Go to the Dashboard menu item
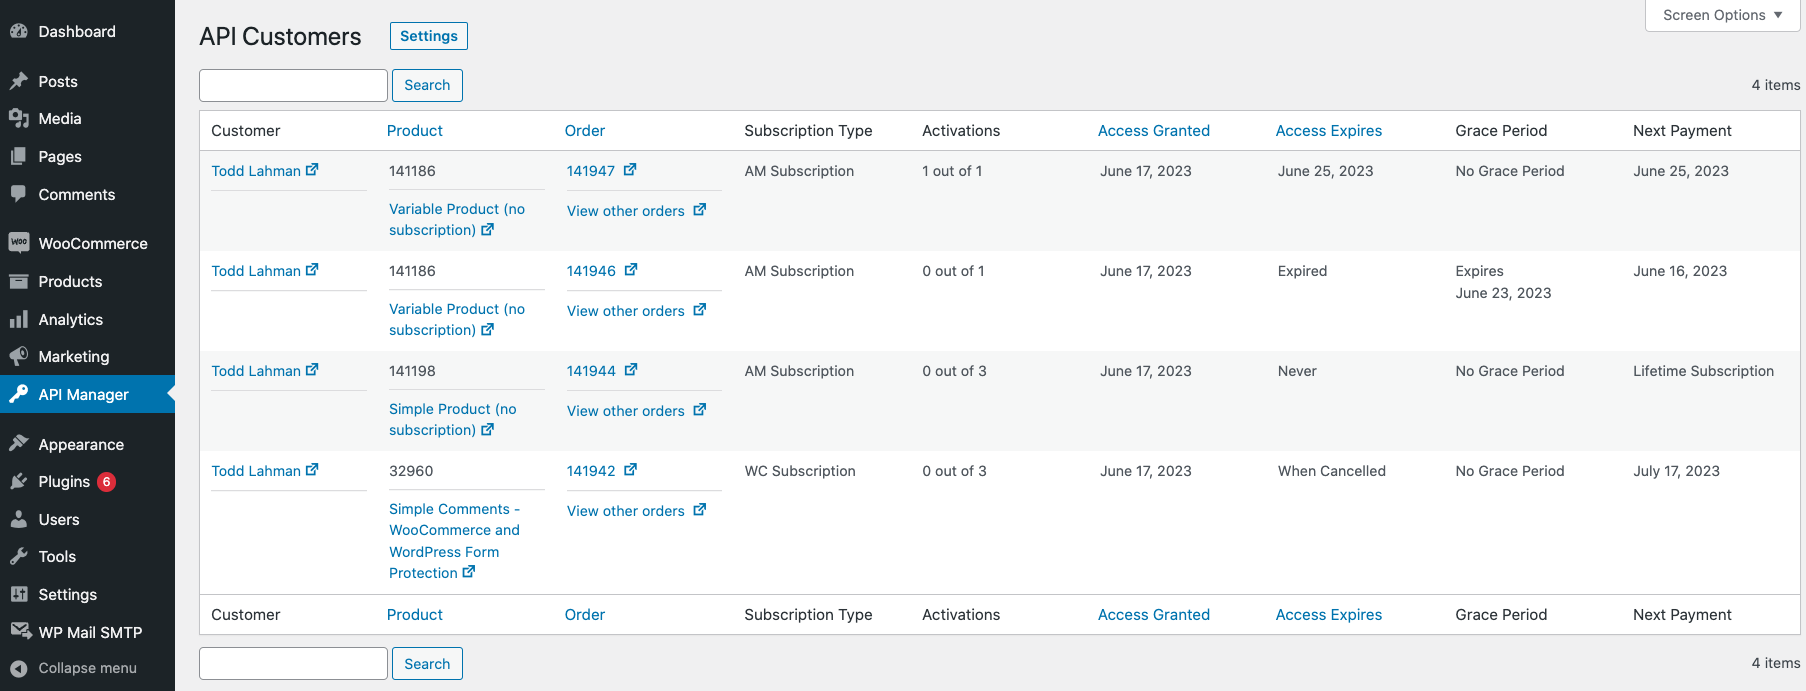 (76, 31)
